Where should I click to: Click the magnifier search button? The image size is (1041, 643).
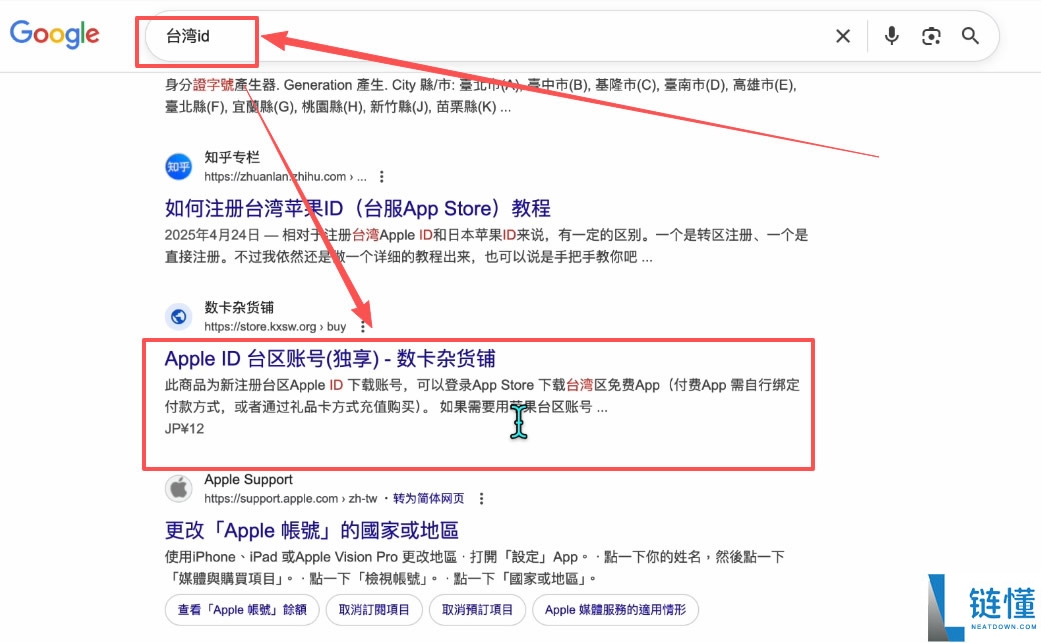coord(970,36)
